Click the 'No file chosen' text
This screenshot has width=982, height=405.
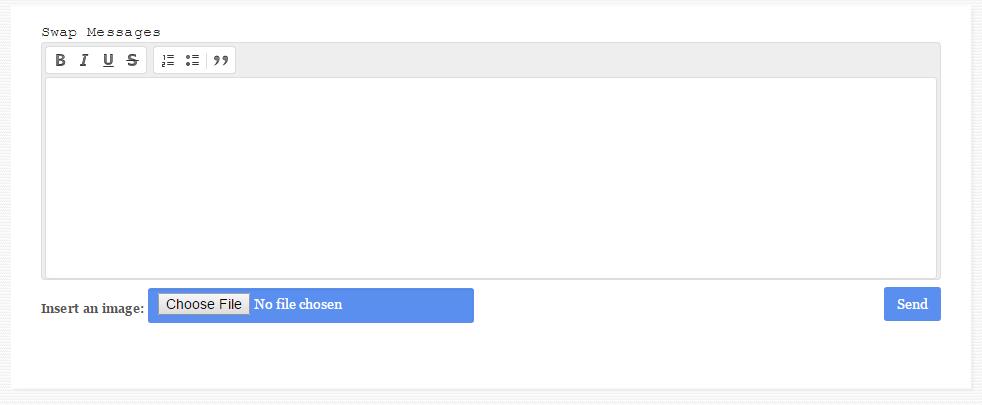pyautogui.click(x=298, y=305)
